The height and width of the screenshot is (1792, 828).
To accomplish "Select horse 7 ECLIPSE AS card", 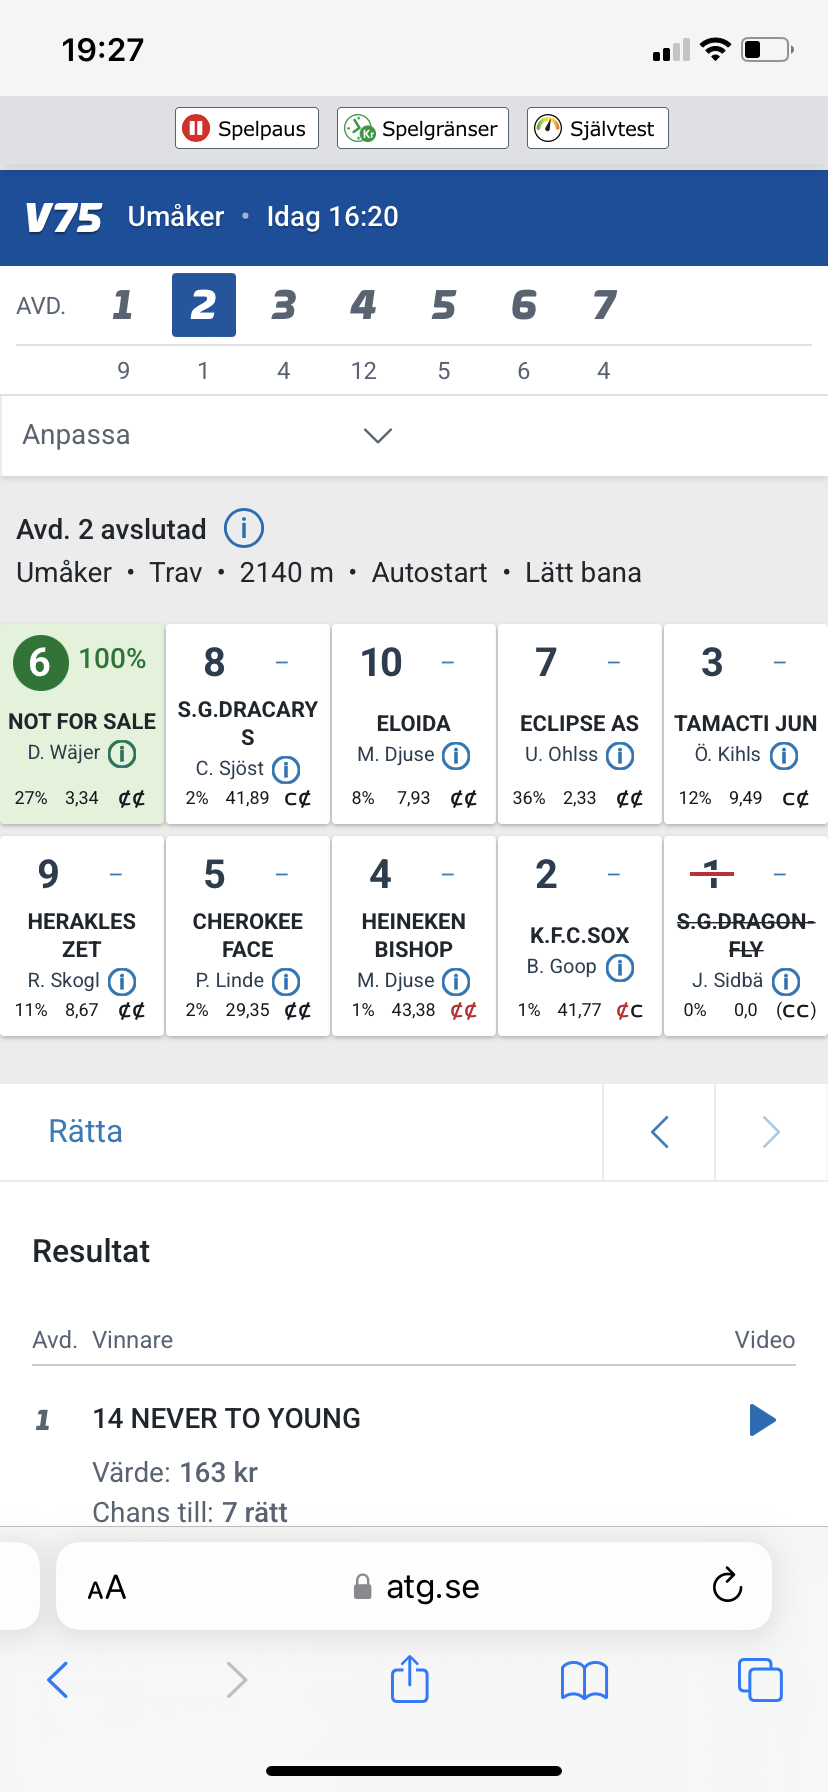I will pyautogui.click(x=580, y=724).
